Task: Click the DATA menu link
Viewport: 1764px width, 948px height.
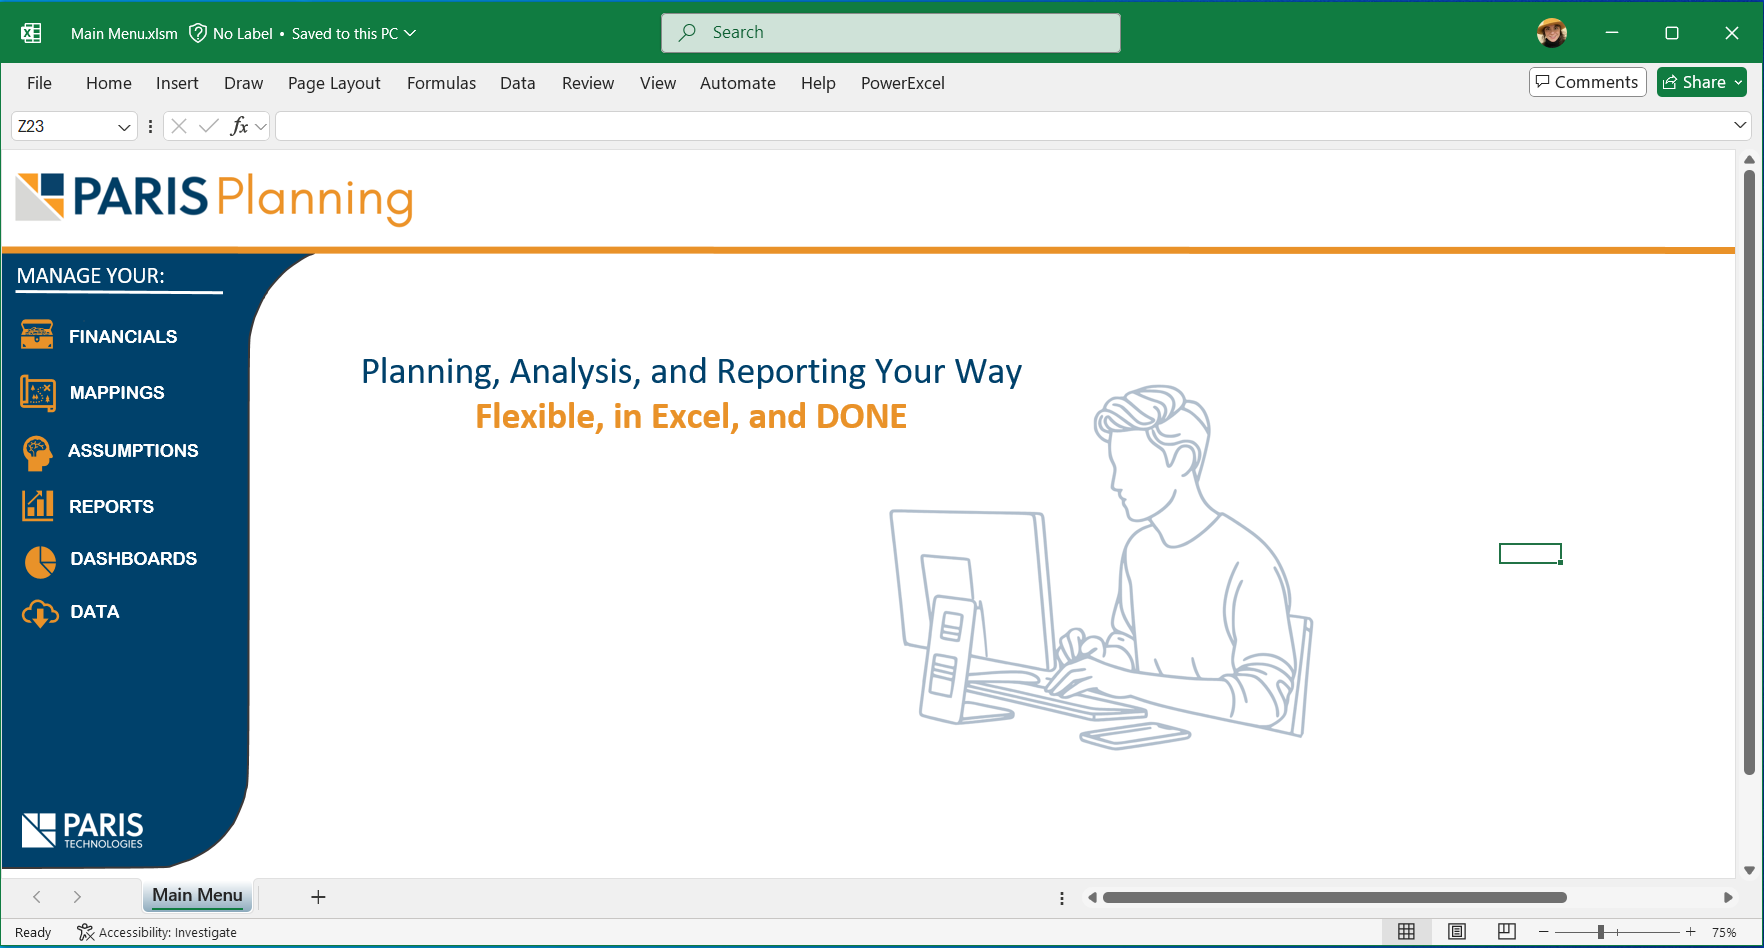Action: (x=95, y=612)
